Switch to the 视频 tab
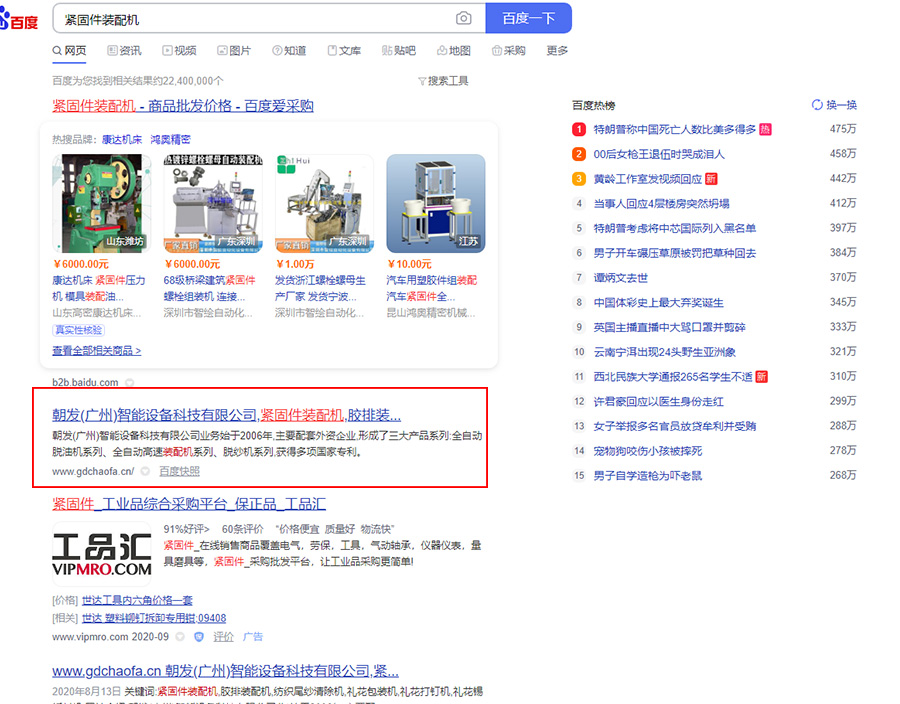This screenshot has width=900, height=704. pyautogui.click(x=179, y=50)
